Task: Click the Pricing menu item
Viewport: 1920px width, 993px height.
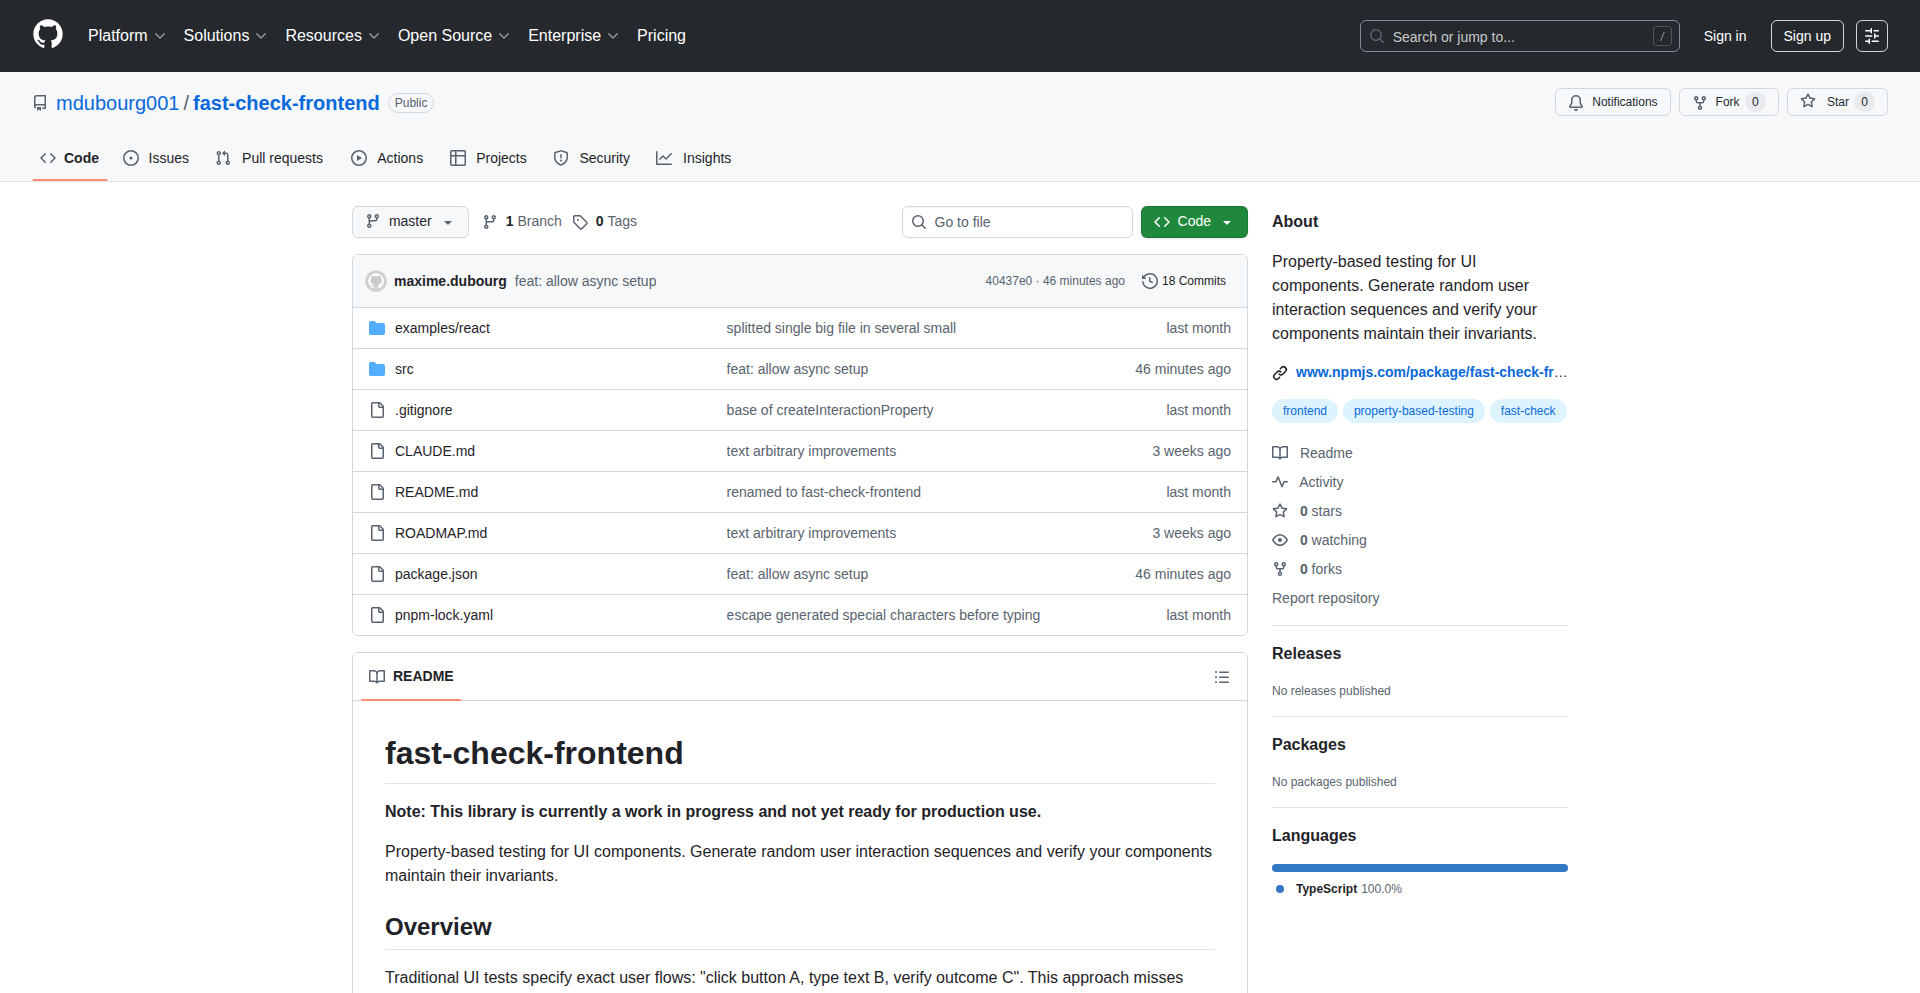Action: coord(661,35)
